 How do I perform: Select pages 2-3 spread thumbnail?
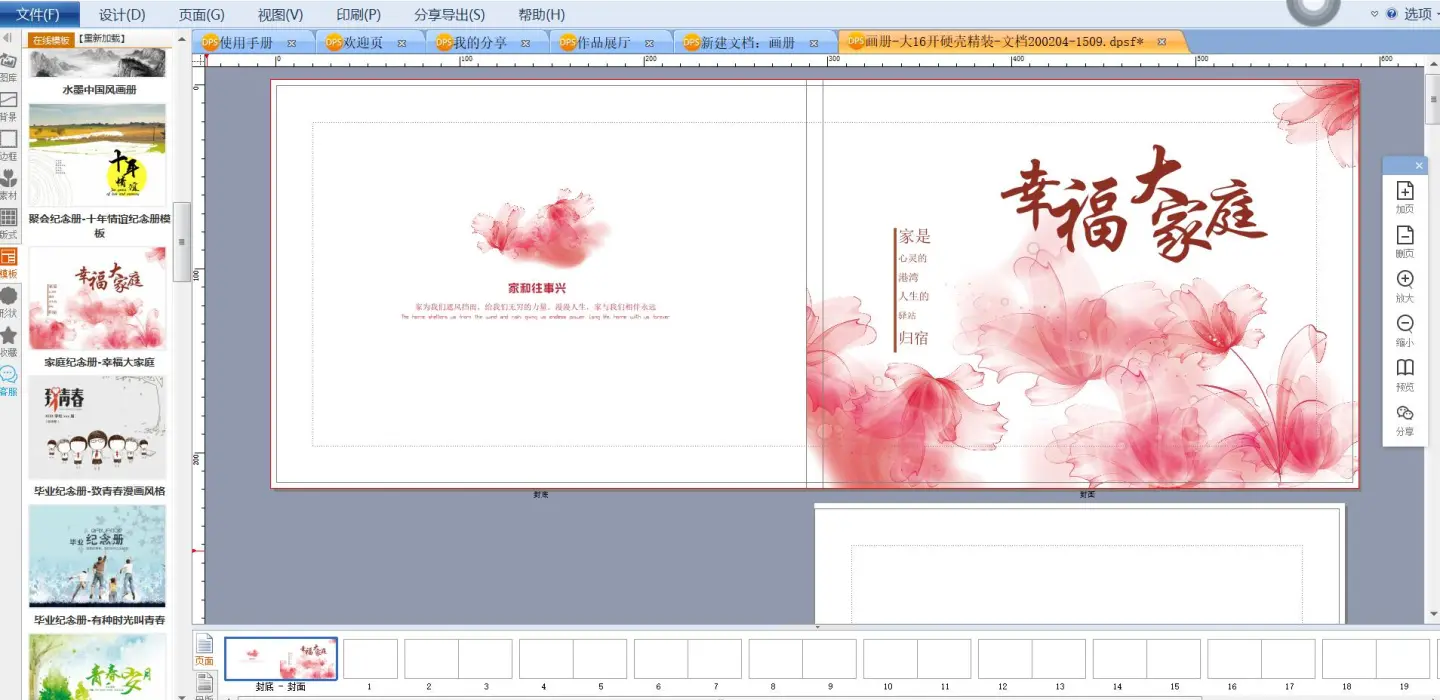[458, 659]
